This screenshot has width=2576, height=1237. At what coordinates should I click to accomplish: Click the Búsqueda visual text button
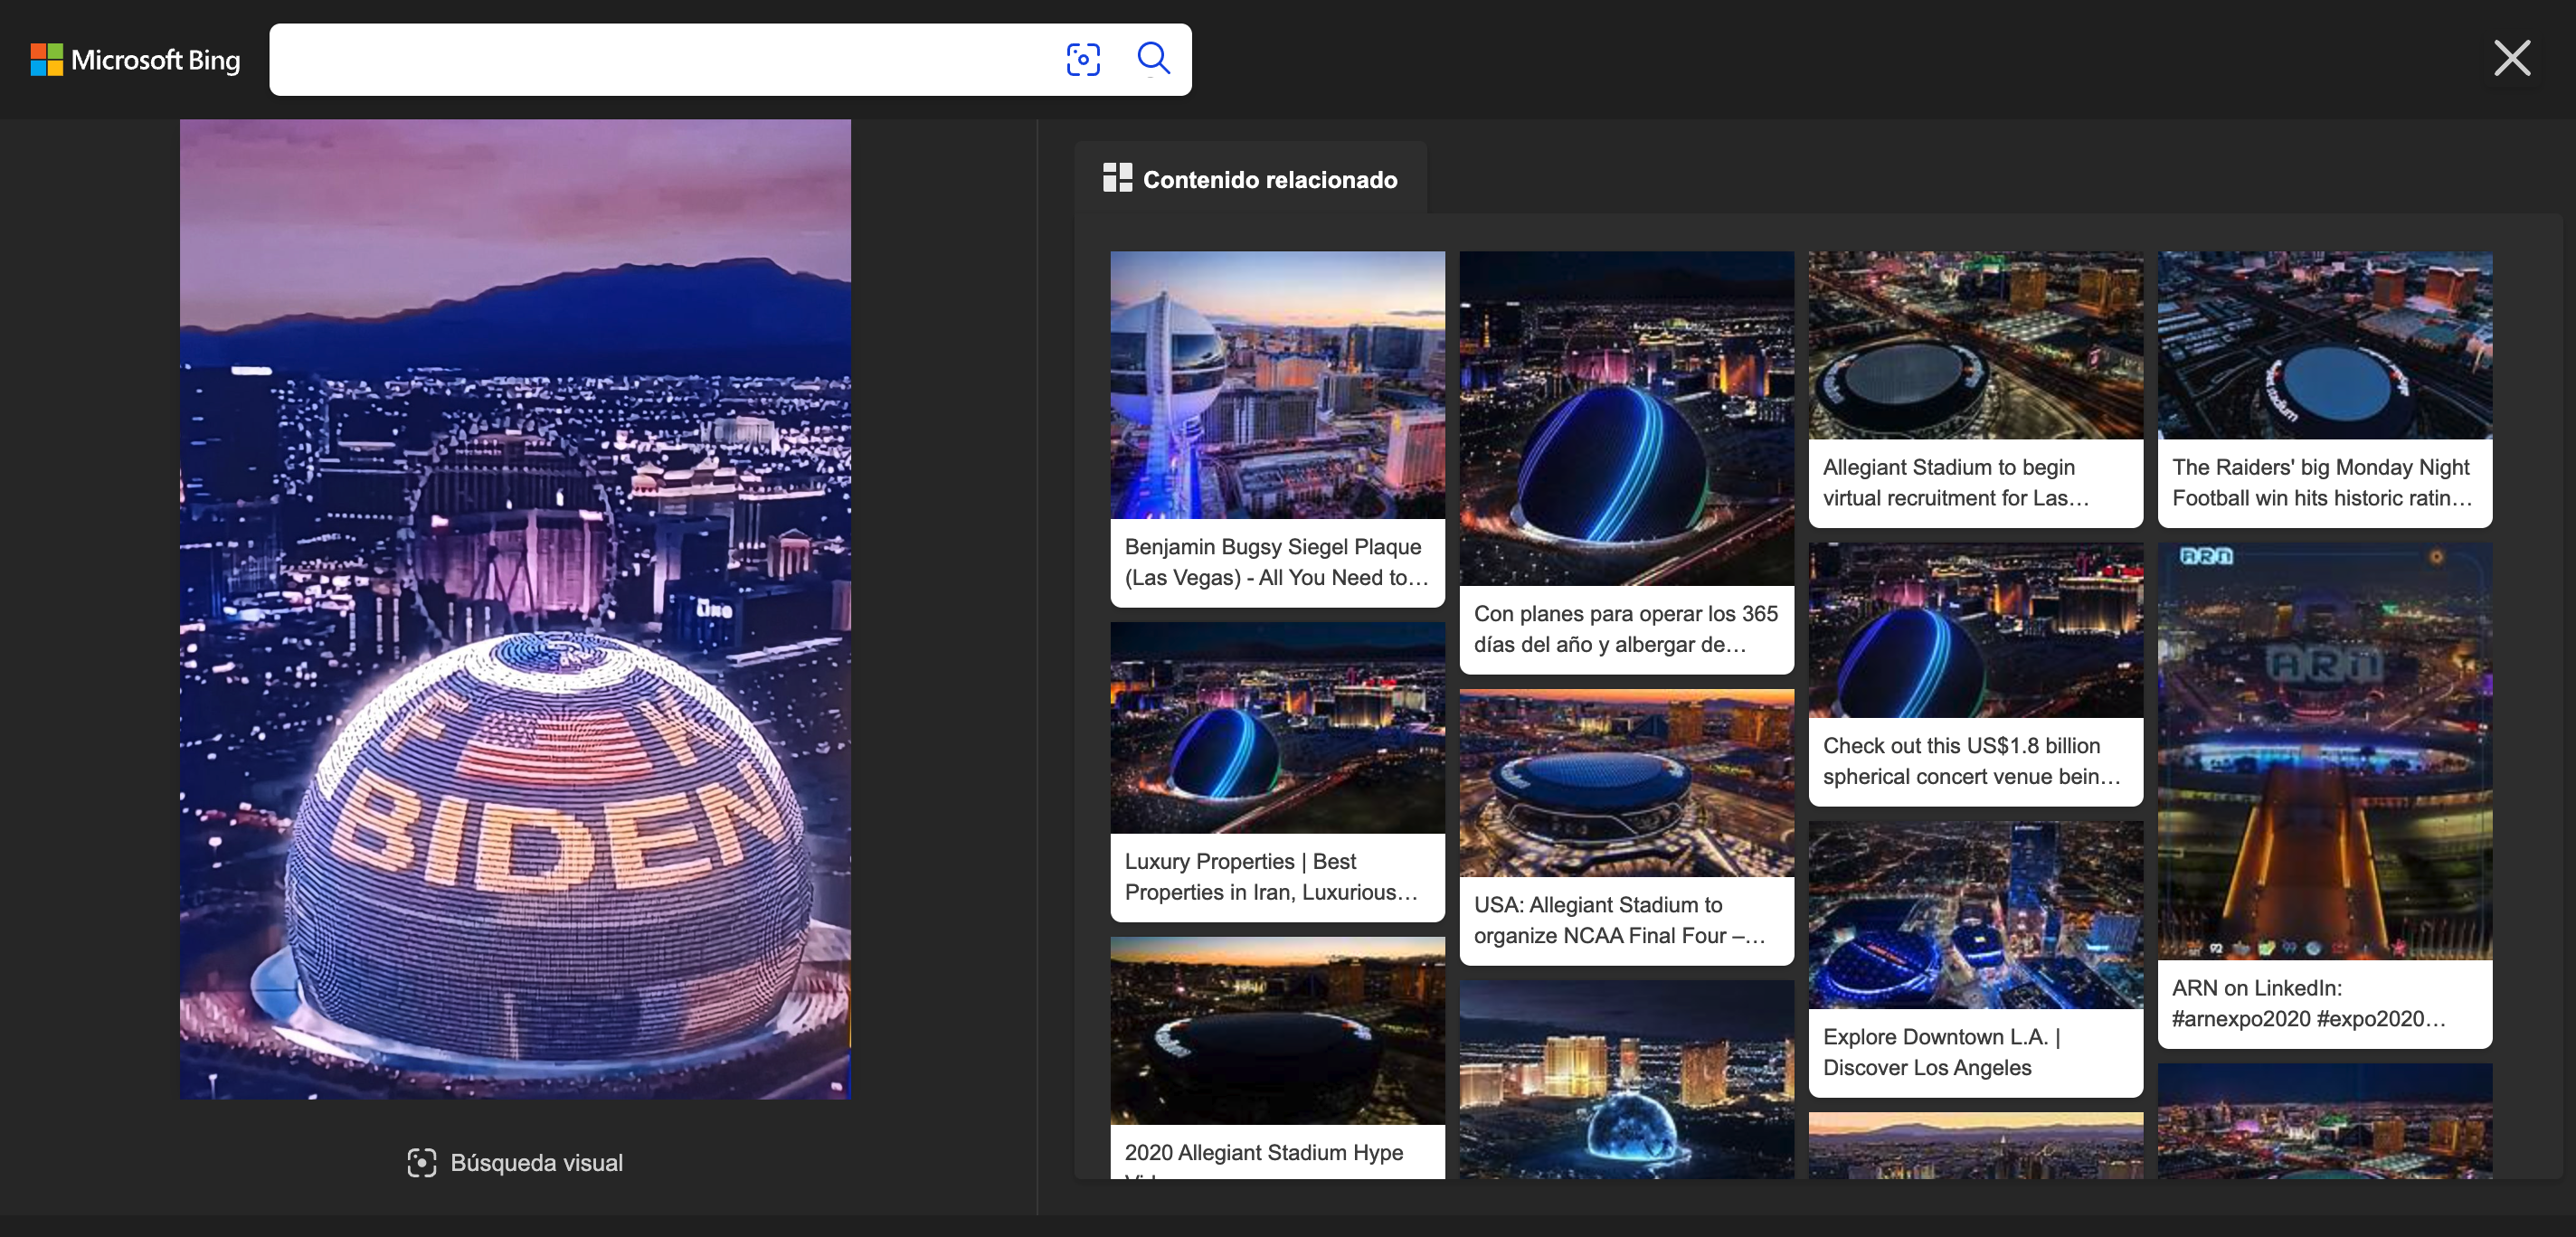(x=536, y=1162)
